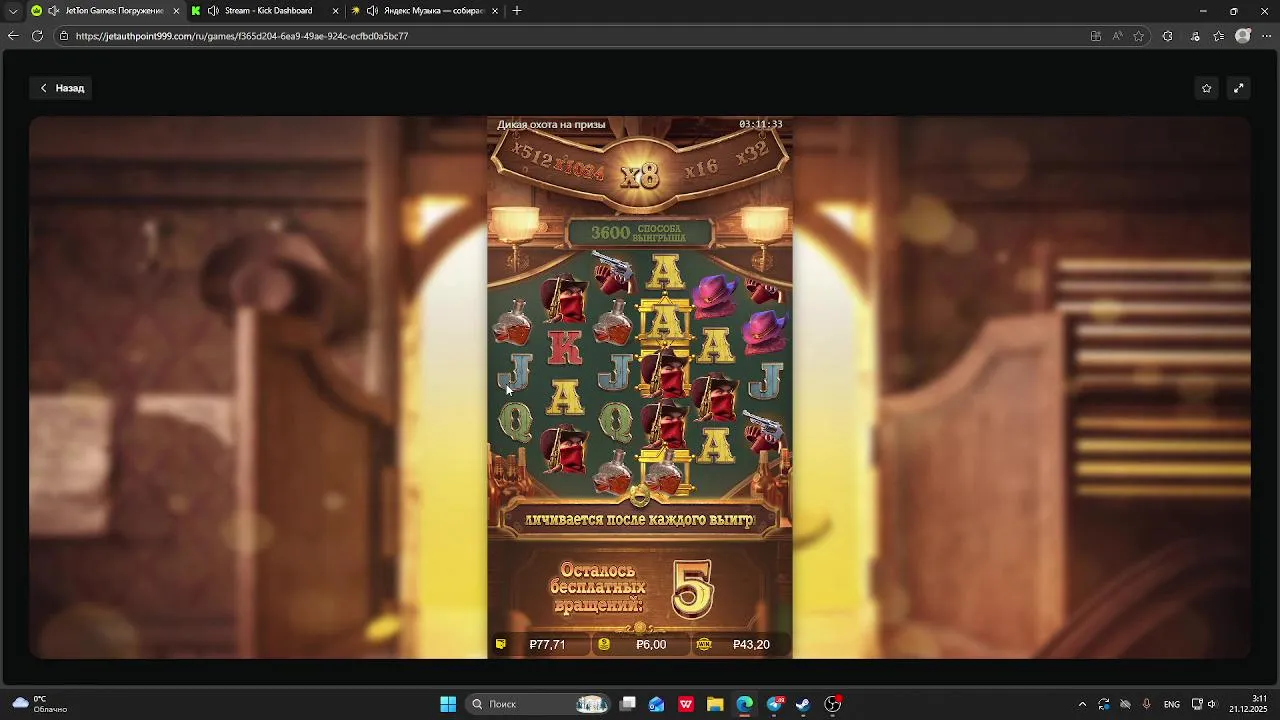1280x720 pixels.
Task: Expand the game to fullscreen
Action: [1239, 88]
